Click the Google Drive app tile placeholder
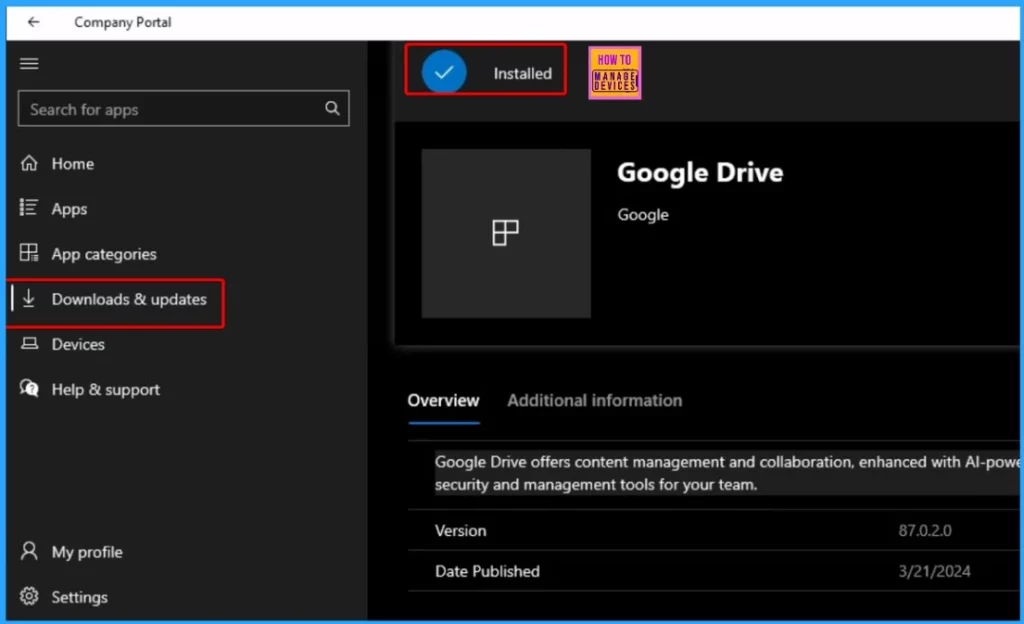The height and width of the screenshot is (624, 1024). [506, 233]
